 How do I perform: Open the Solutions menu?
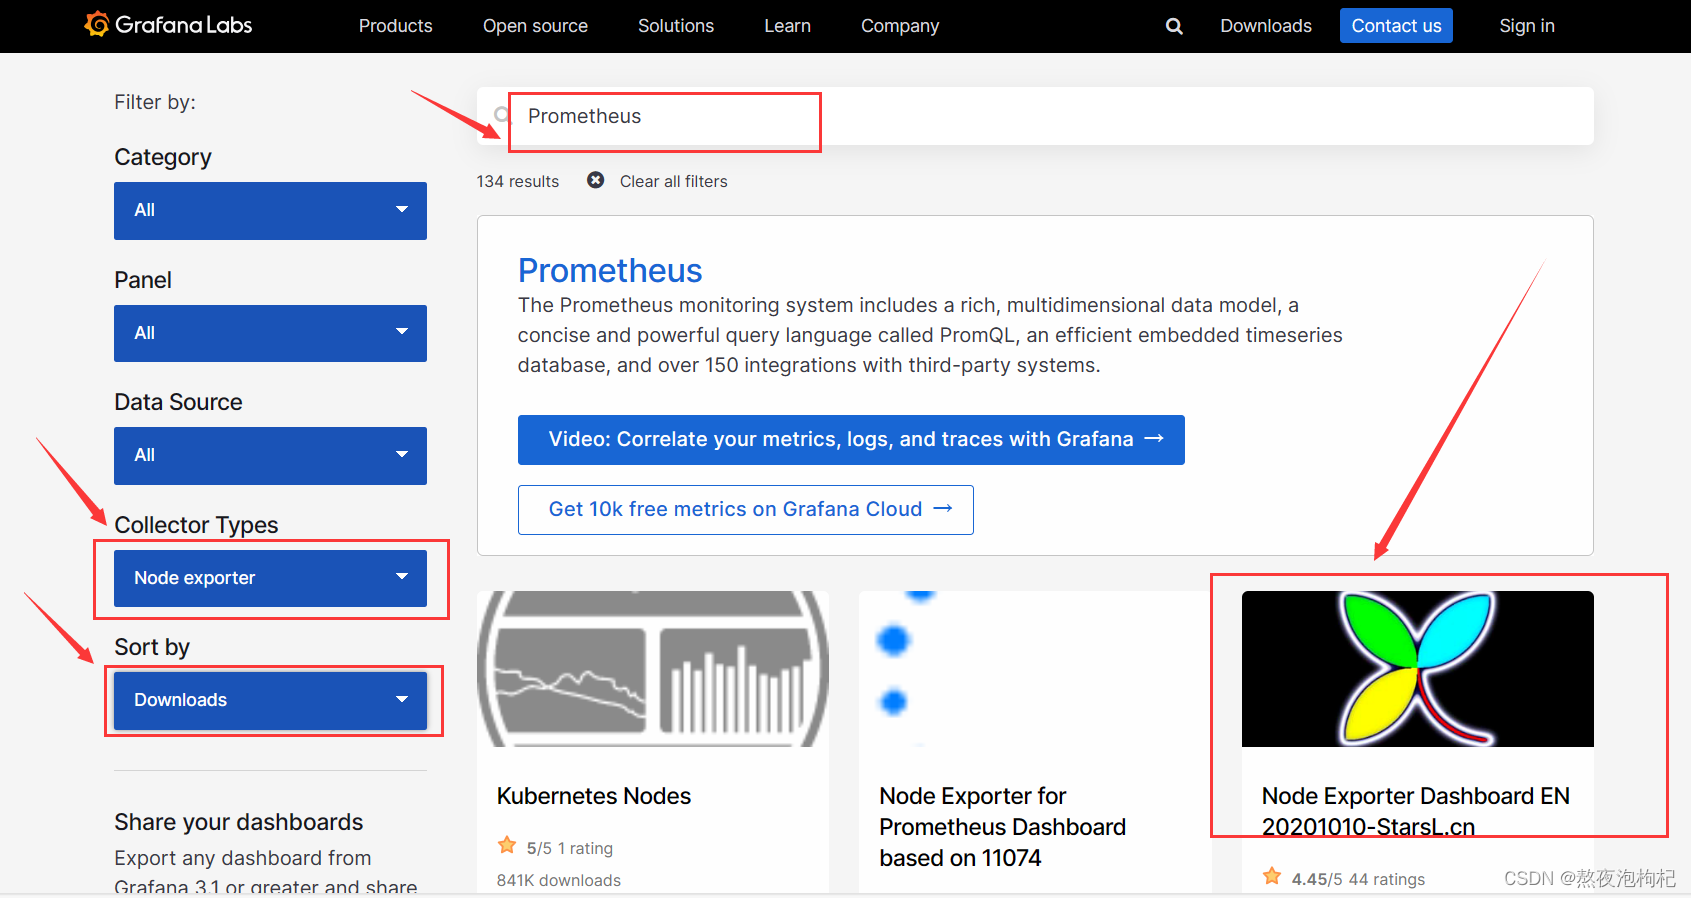676,26
